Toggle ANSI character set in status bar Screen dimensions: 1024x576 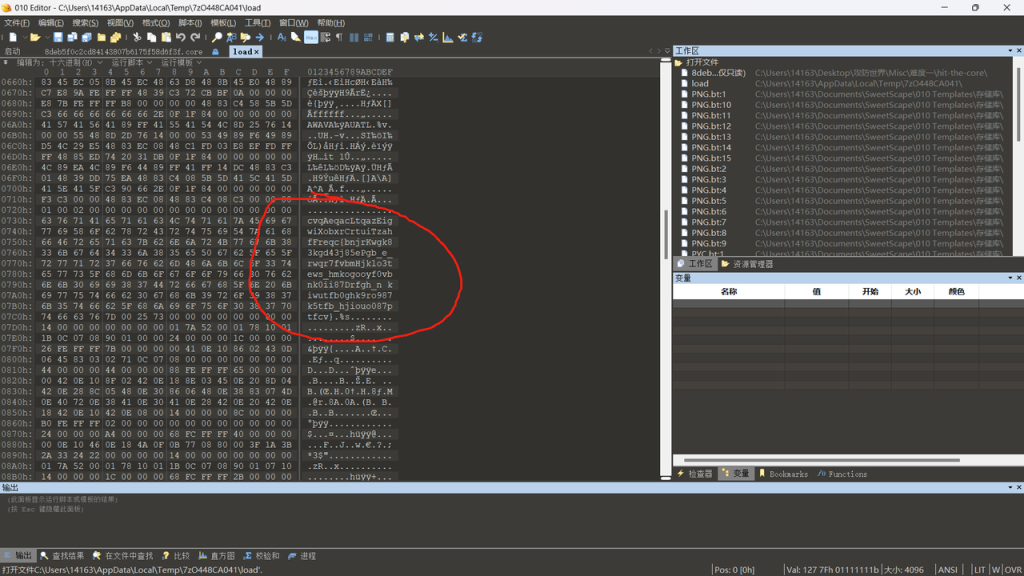(947, 570)
